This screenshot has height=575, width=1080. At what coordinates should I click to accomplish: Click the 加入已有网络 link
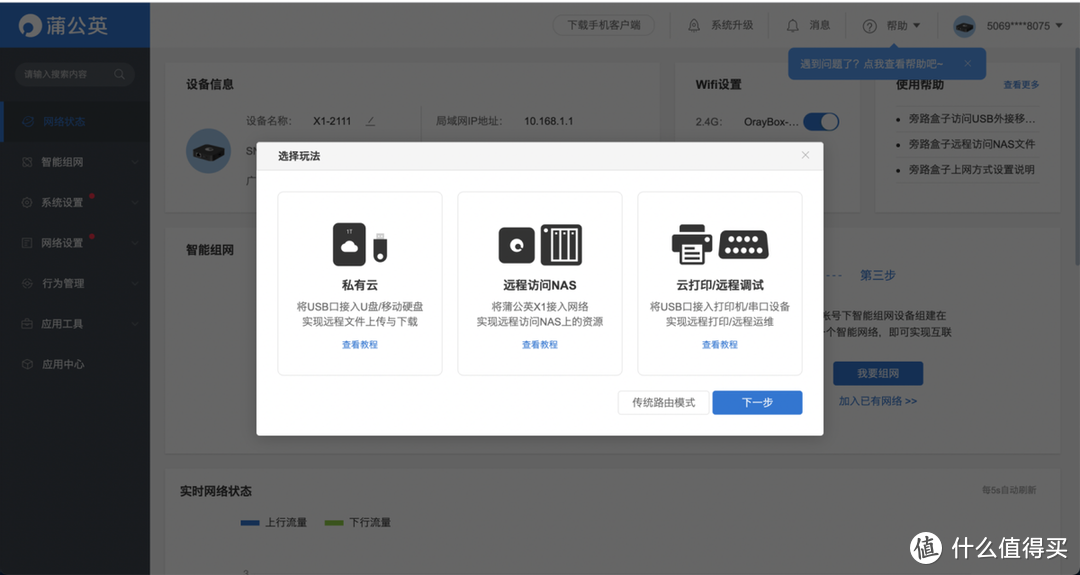(878, 401)
